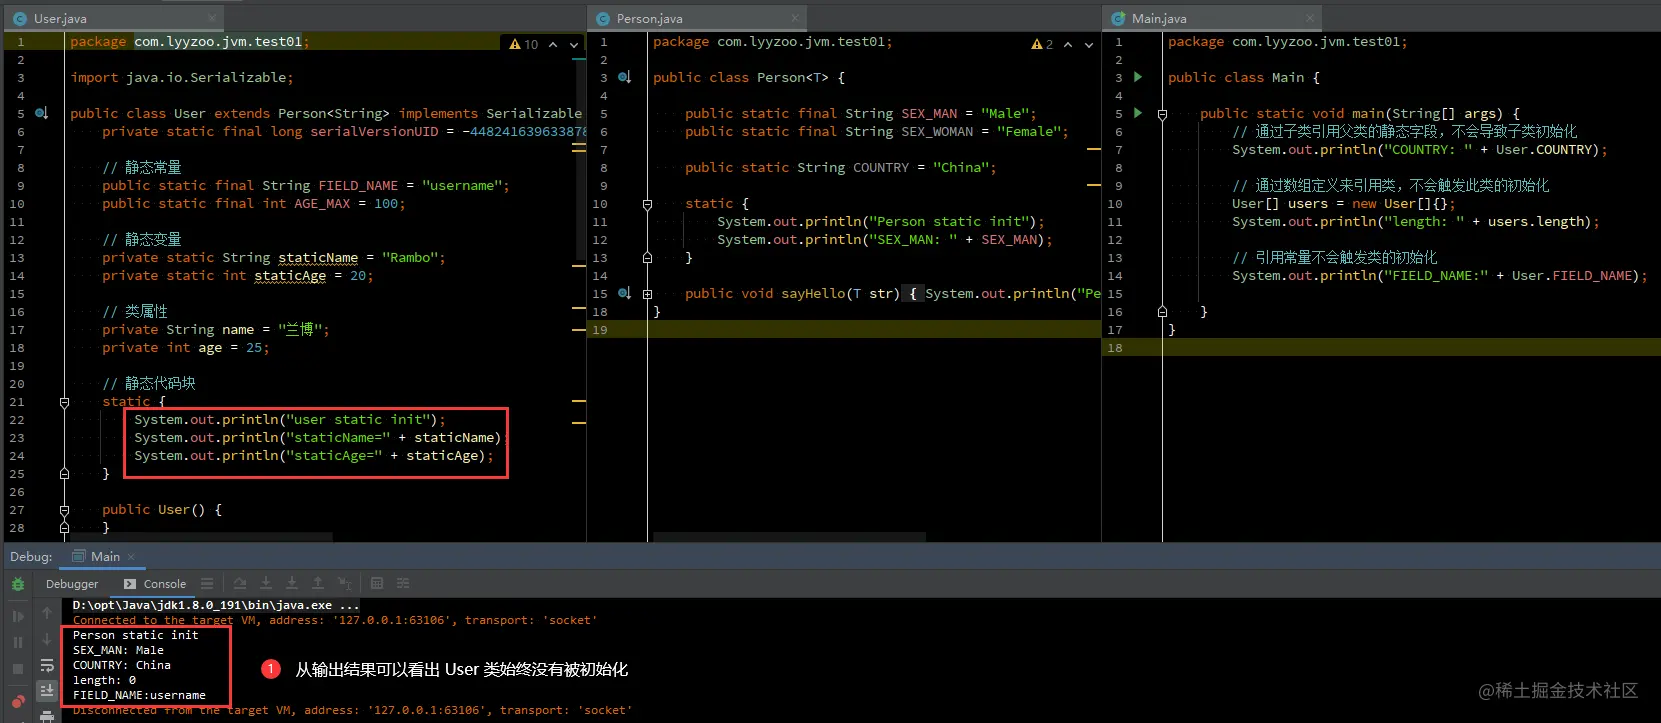The height and width of the screenshot is (723, 1661).
Task: Close the User.java editor tab
Action: pos(212,18)
